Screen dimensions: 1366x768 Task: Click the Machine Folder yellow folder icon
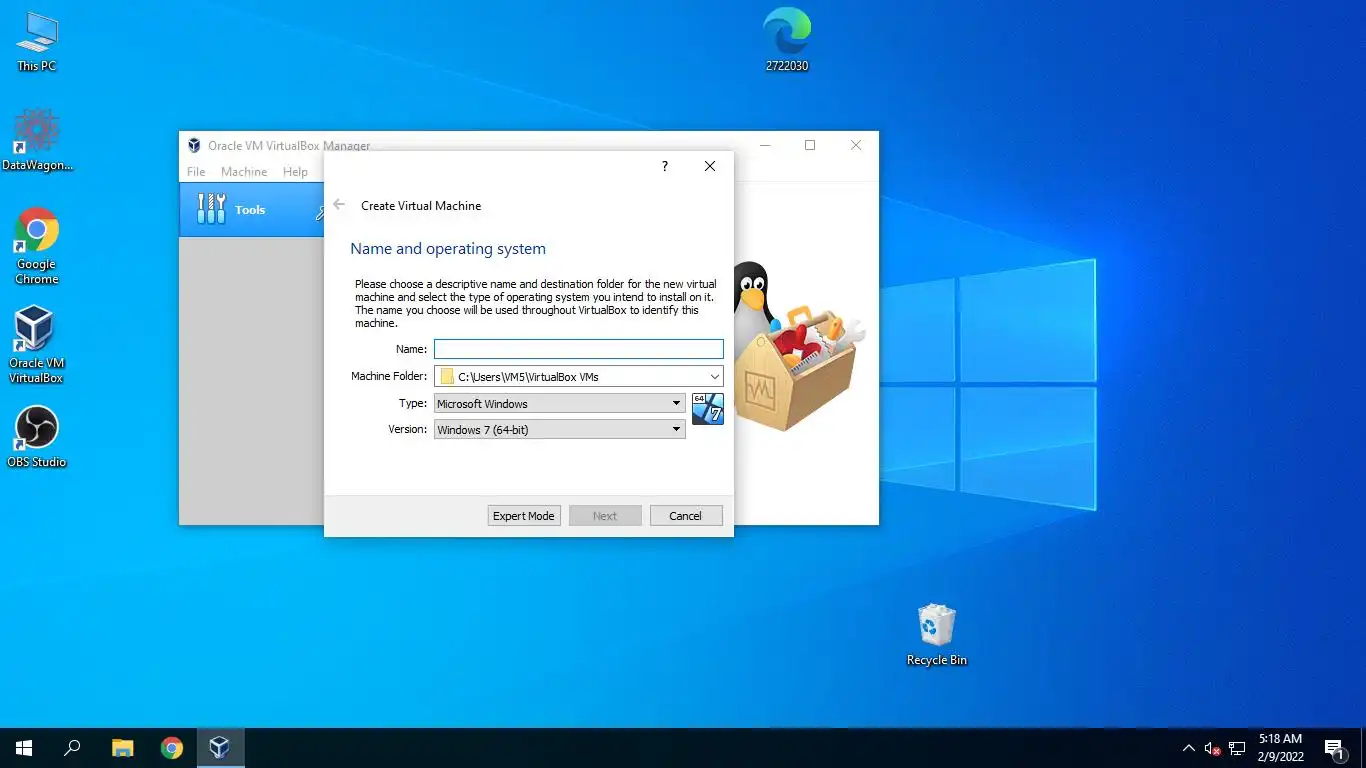click(447, 377)
